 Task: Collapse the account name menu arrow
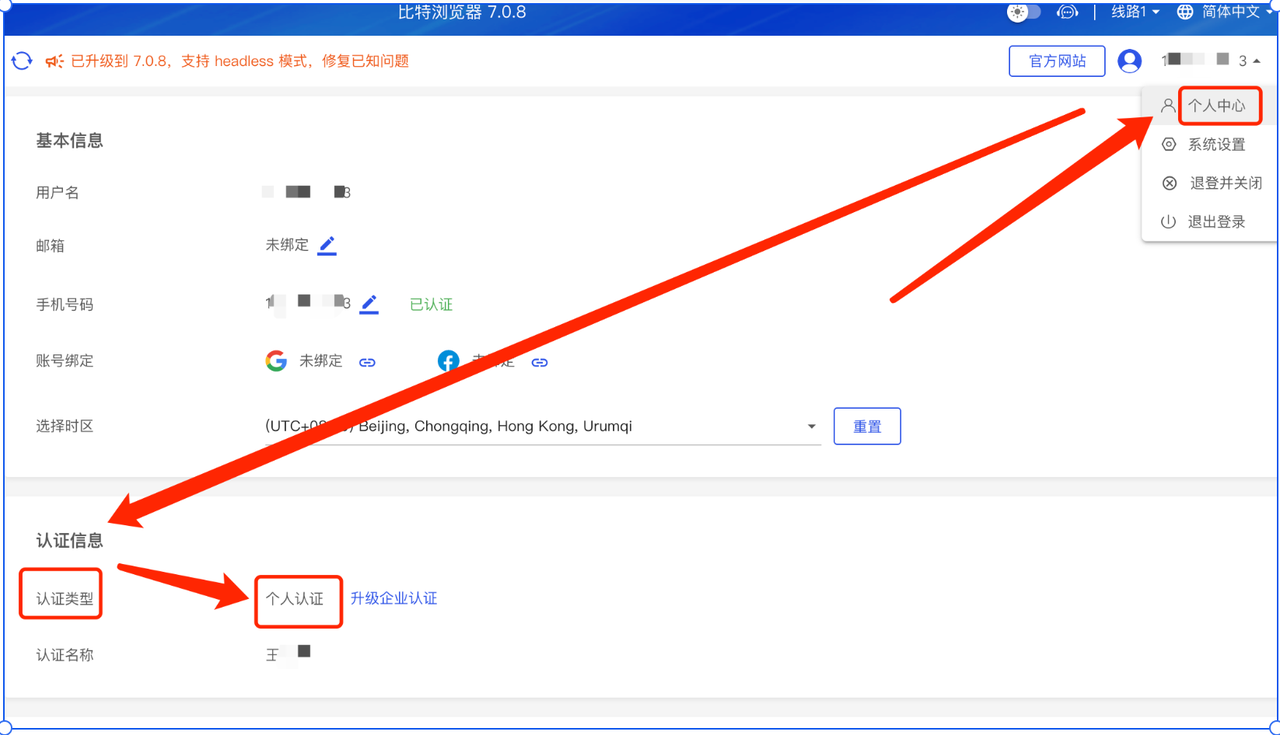pos(1257,62)
